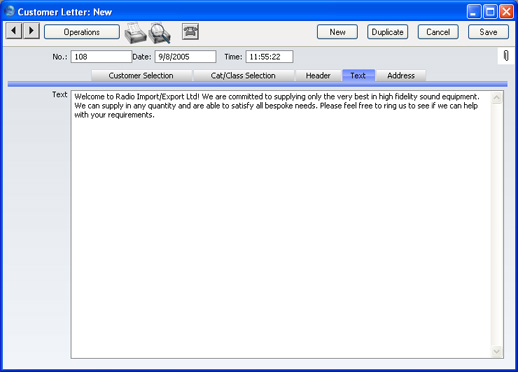Viewport: 518px width, 372px height.
Task: Click the globe icon in title bar
Action: coord(10,11)
